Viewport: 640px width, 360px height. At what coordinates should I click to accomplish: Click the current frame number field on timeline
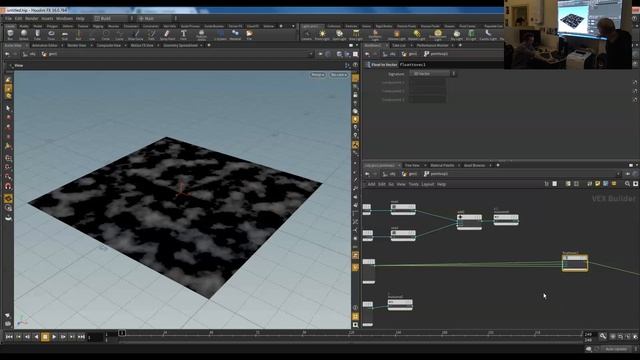(95, 337)
